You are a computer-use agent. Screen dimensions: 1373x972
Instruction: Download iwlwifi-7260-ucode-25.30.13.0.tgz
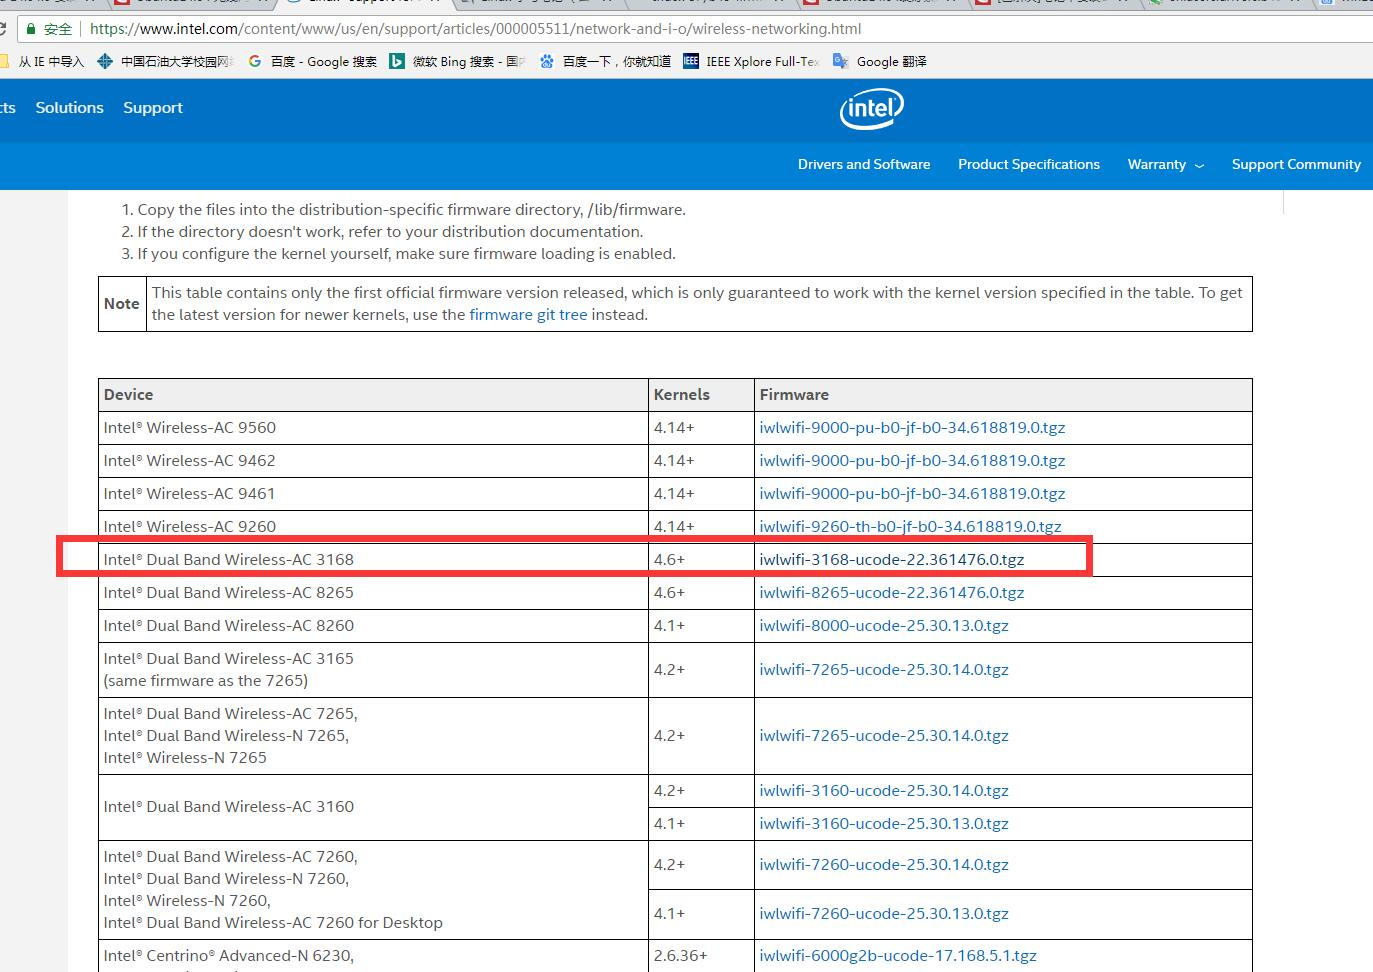point(884,913)
